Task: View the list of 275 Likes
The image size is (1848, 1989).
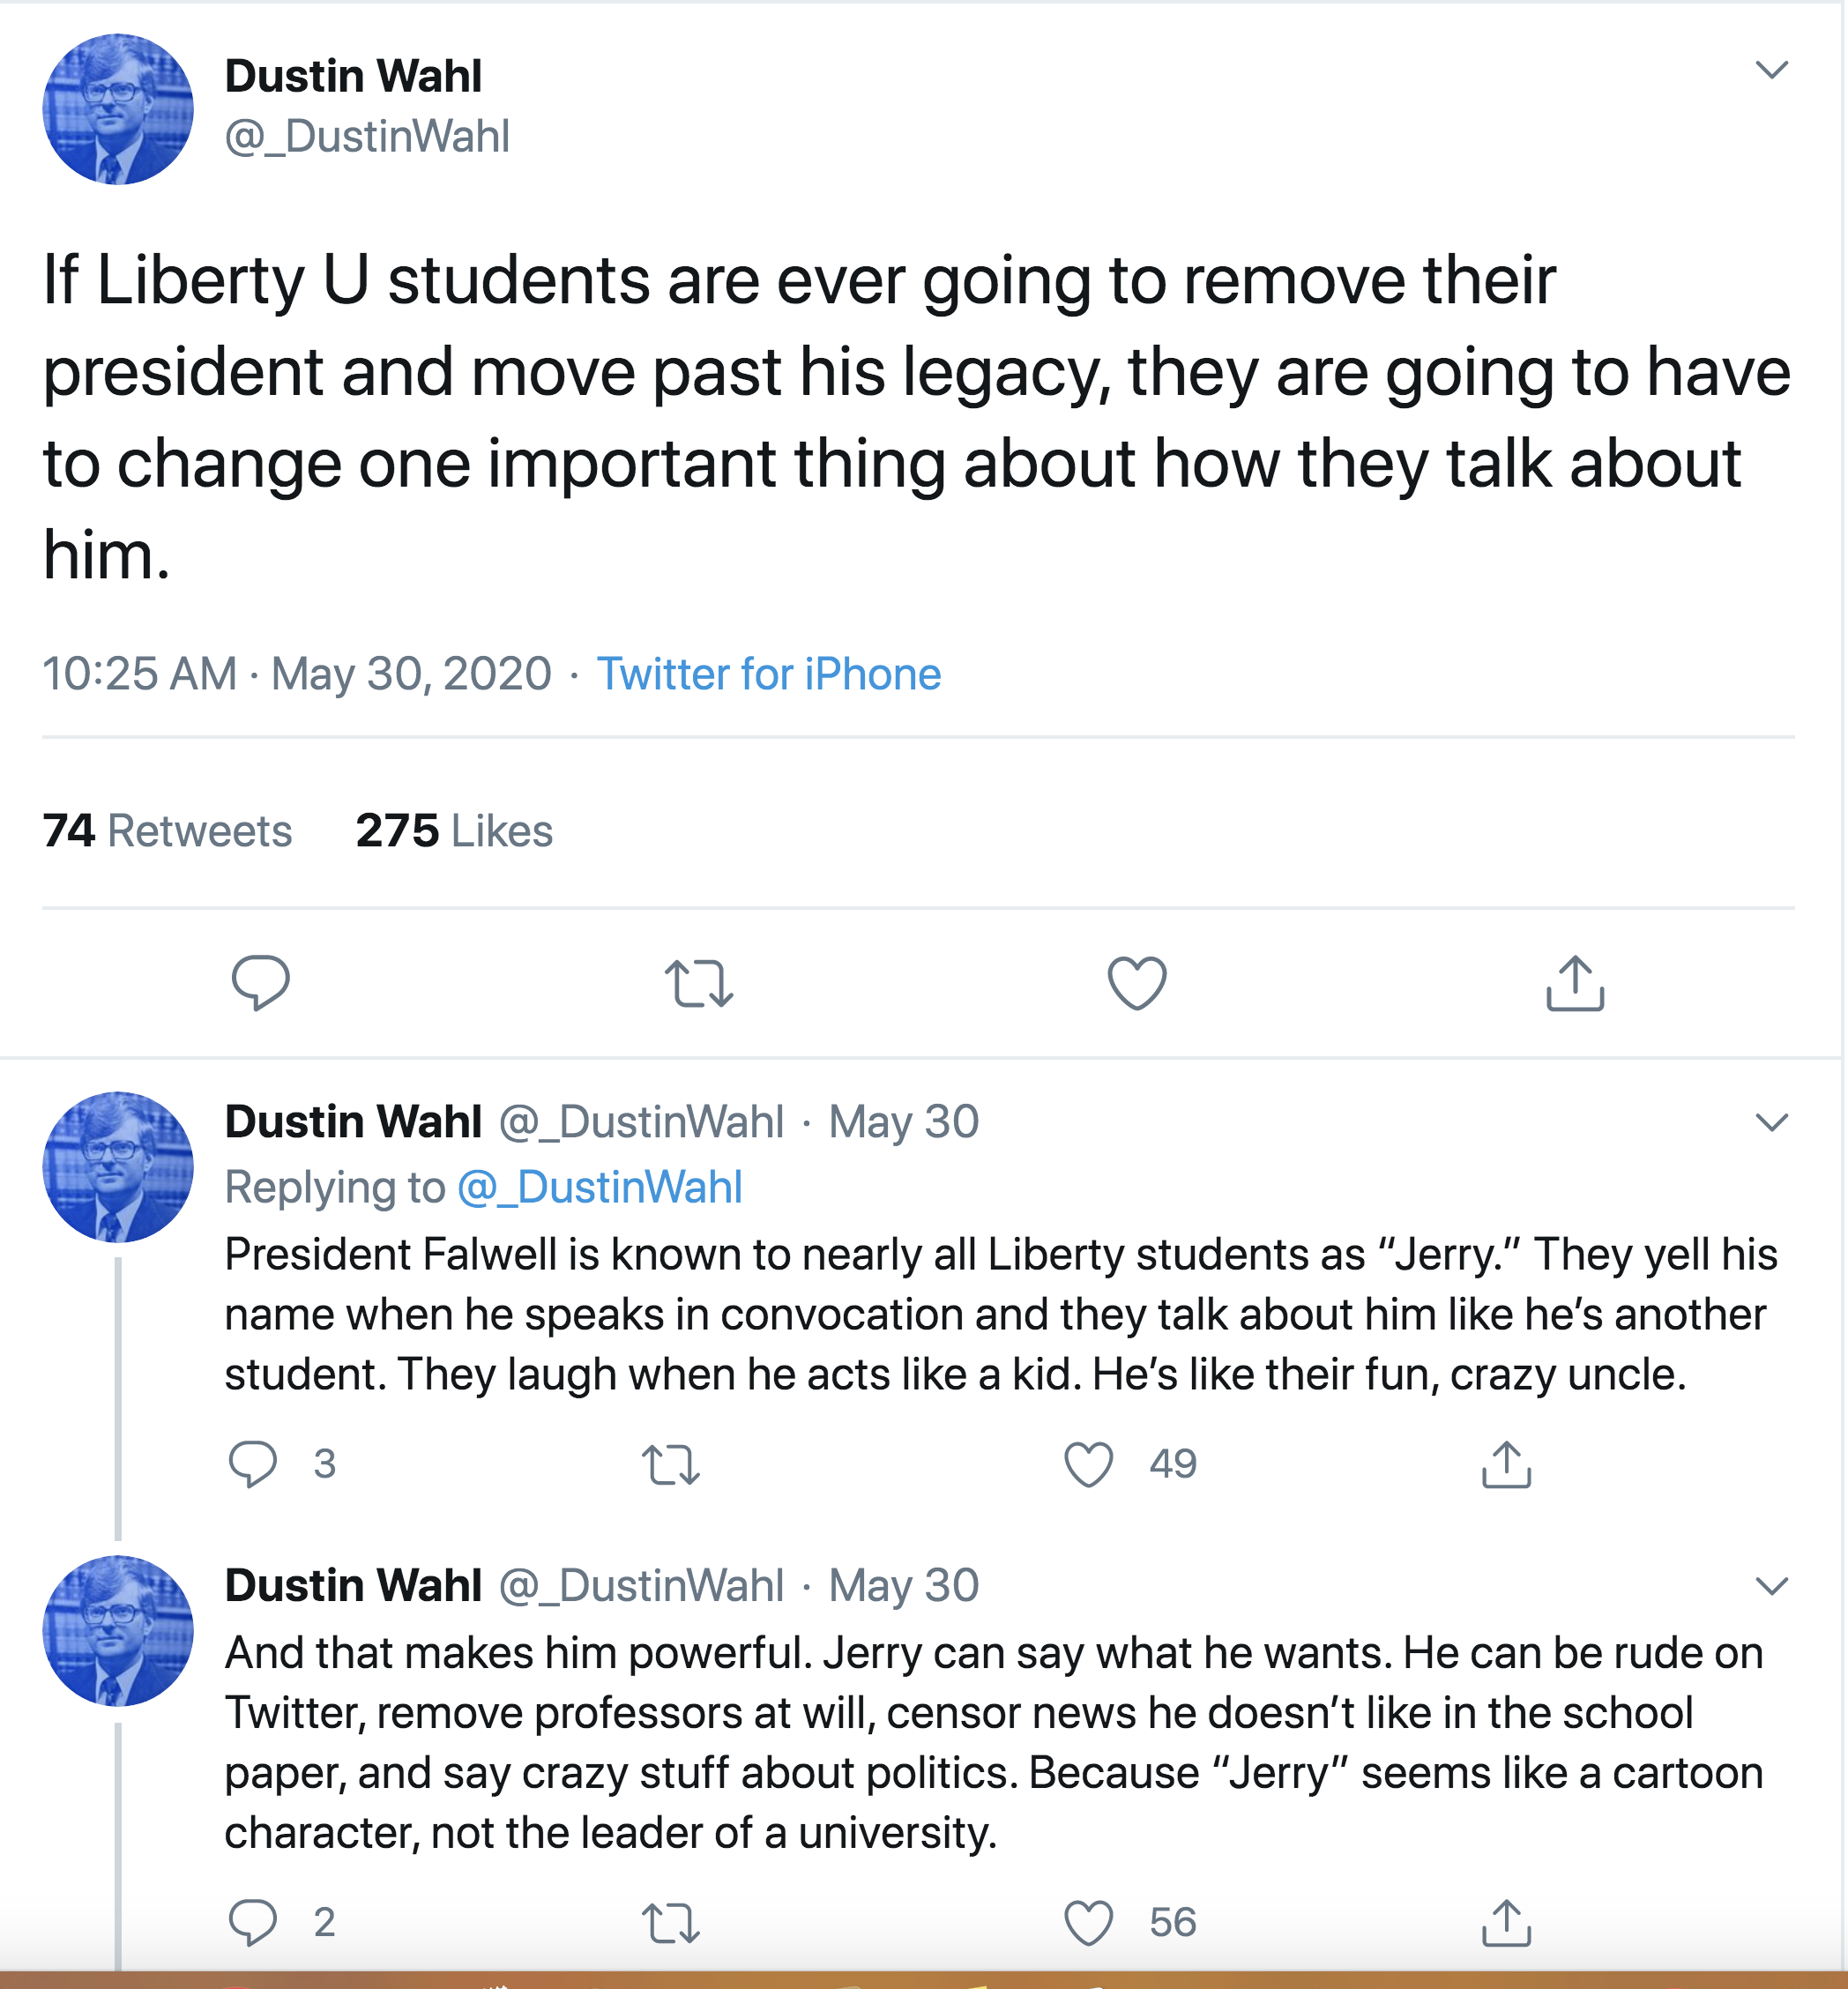Action: (x=454, y=831)
